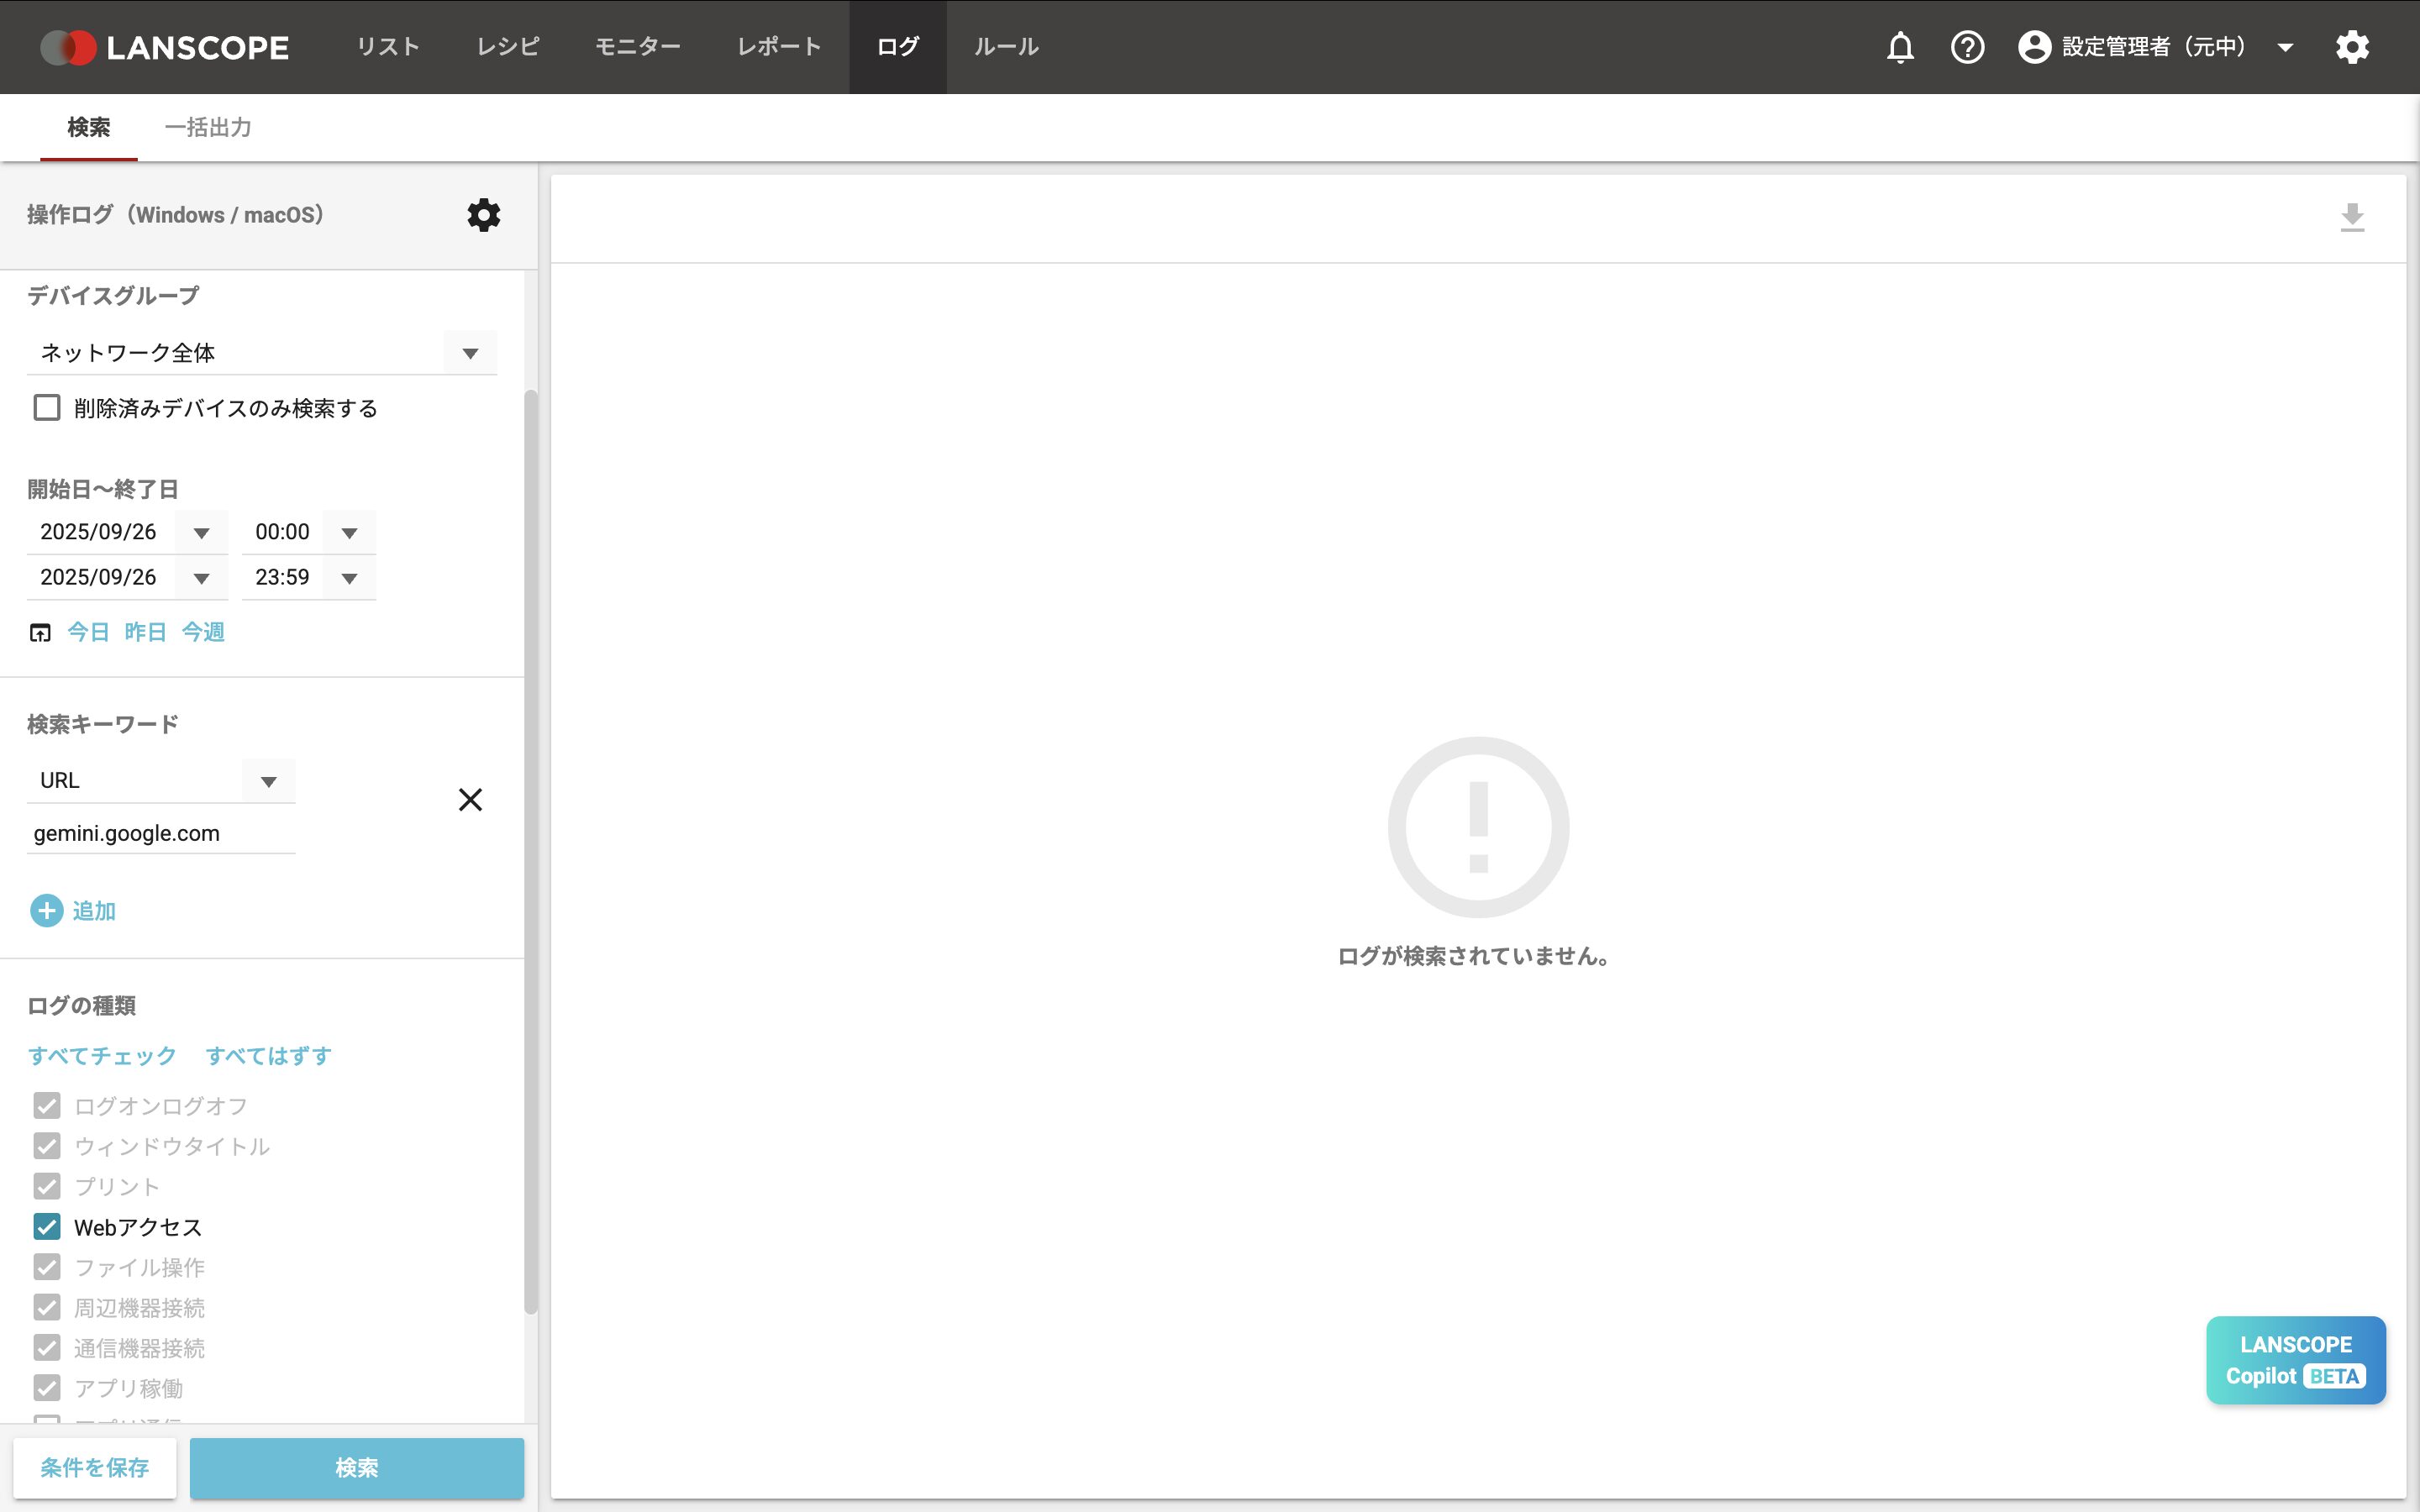Screen dimensions: 2420x1512
Task: Switch to the 一括出力 tab
Action: pyautogui.click(x=208, y=127)
